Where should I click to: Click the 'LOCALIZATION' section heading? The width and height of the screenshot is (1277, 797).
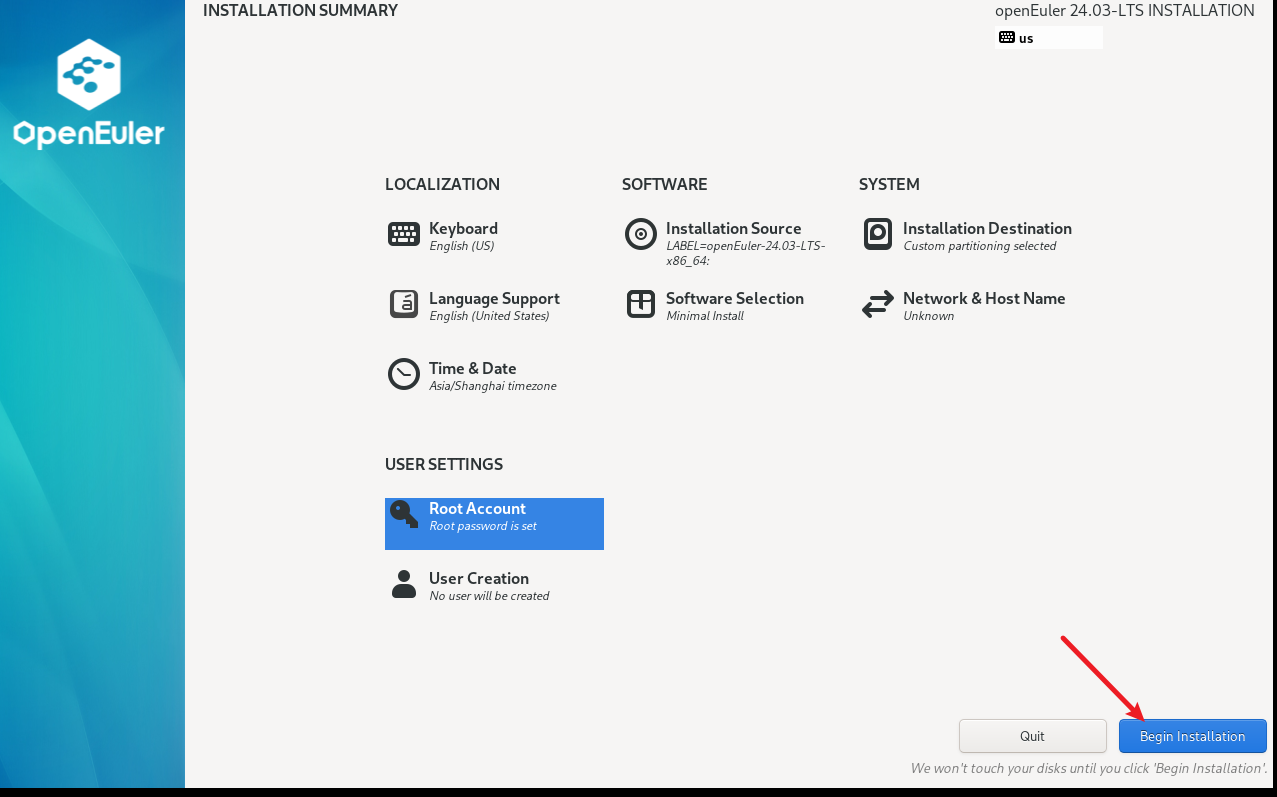coord(442,184)
